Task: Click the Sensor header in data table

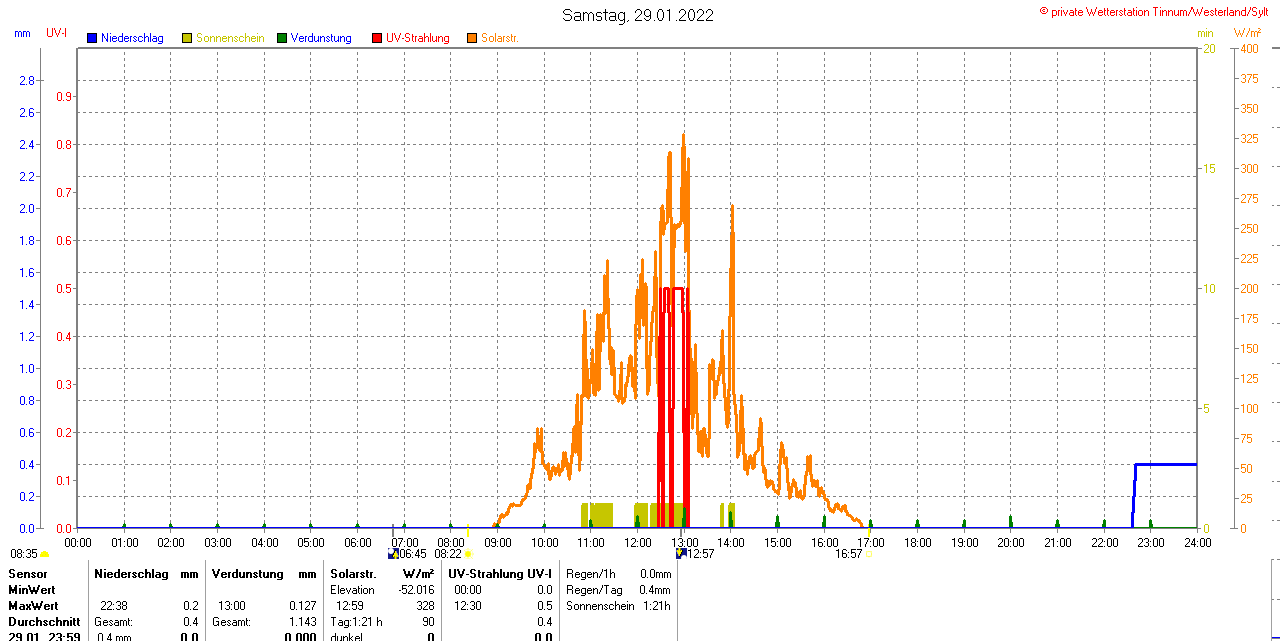Action: pos(27,574)
